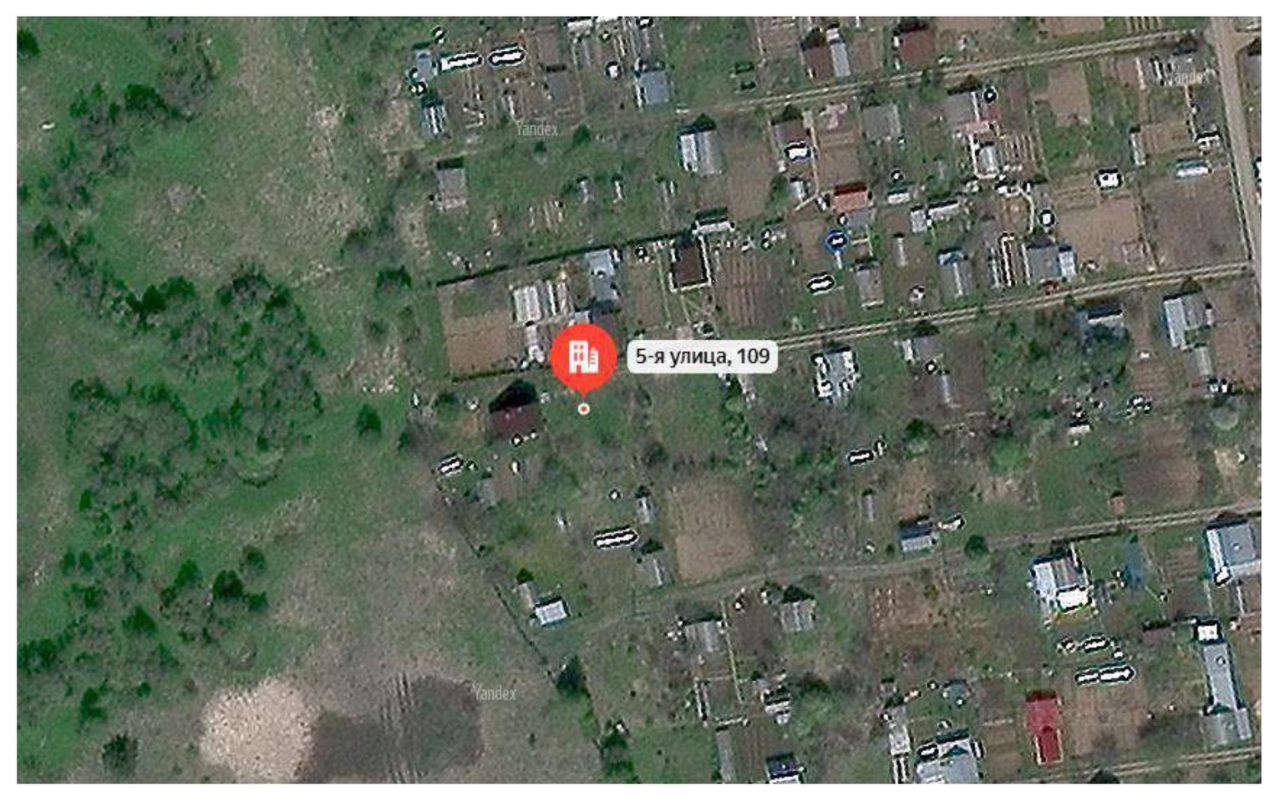
Task: Click the small red dot beneath the pin
Action: (x=584, y=408)
